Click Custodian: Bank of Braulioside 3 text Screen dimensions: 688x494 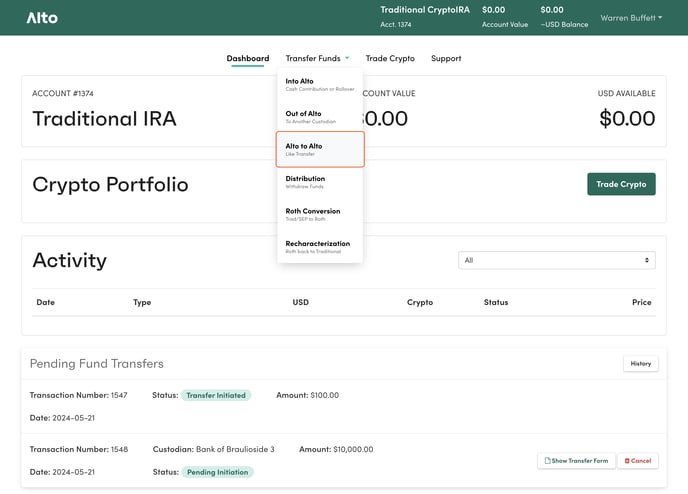(x=214, y=449)
